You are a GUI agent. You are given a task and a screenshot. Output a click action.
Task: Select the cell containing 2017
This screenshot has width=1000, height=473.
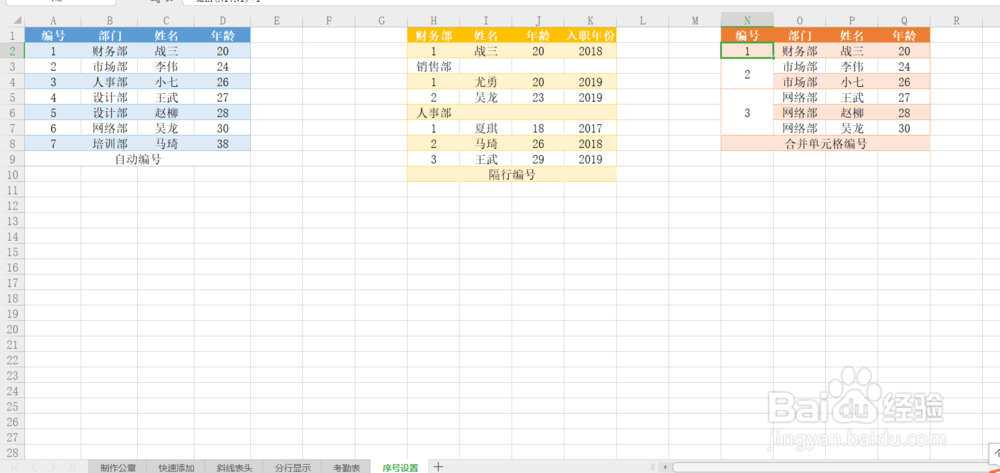point(590,128)
